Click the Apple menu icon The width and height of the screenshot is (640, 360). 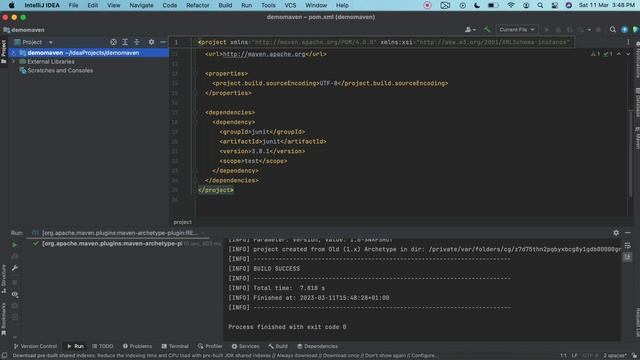coord(11,5)
